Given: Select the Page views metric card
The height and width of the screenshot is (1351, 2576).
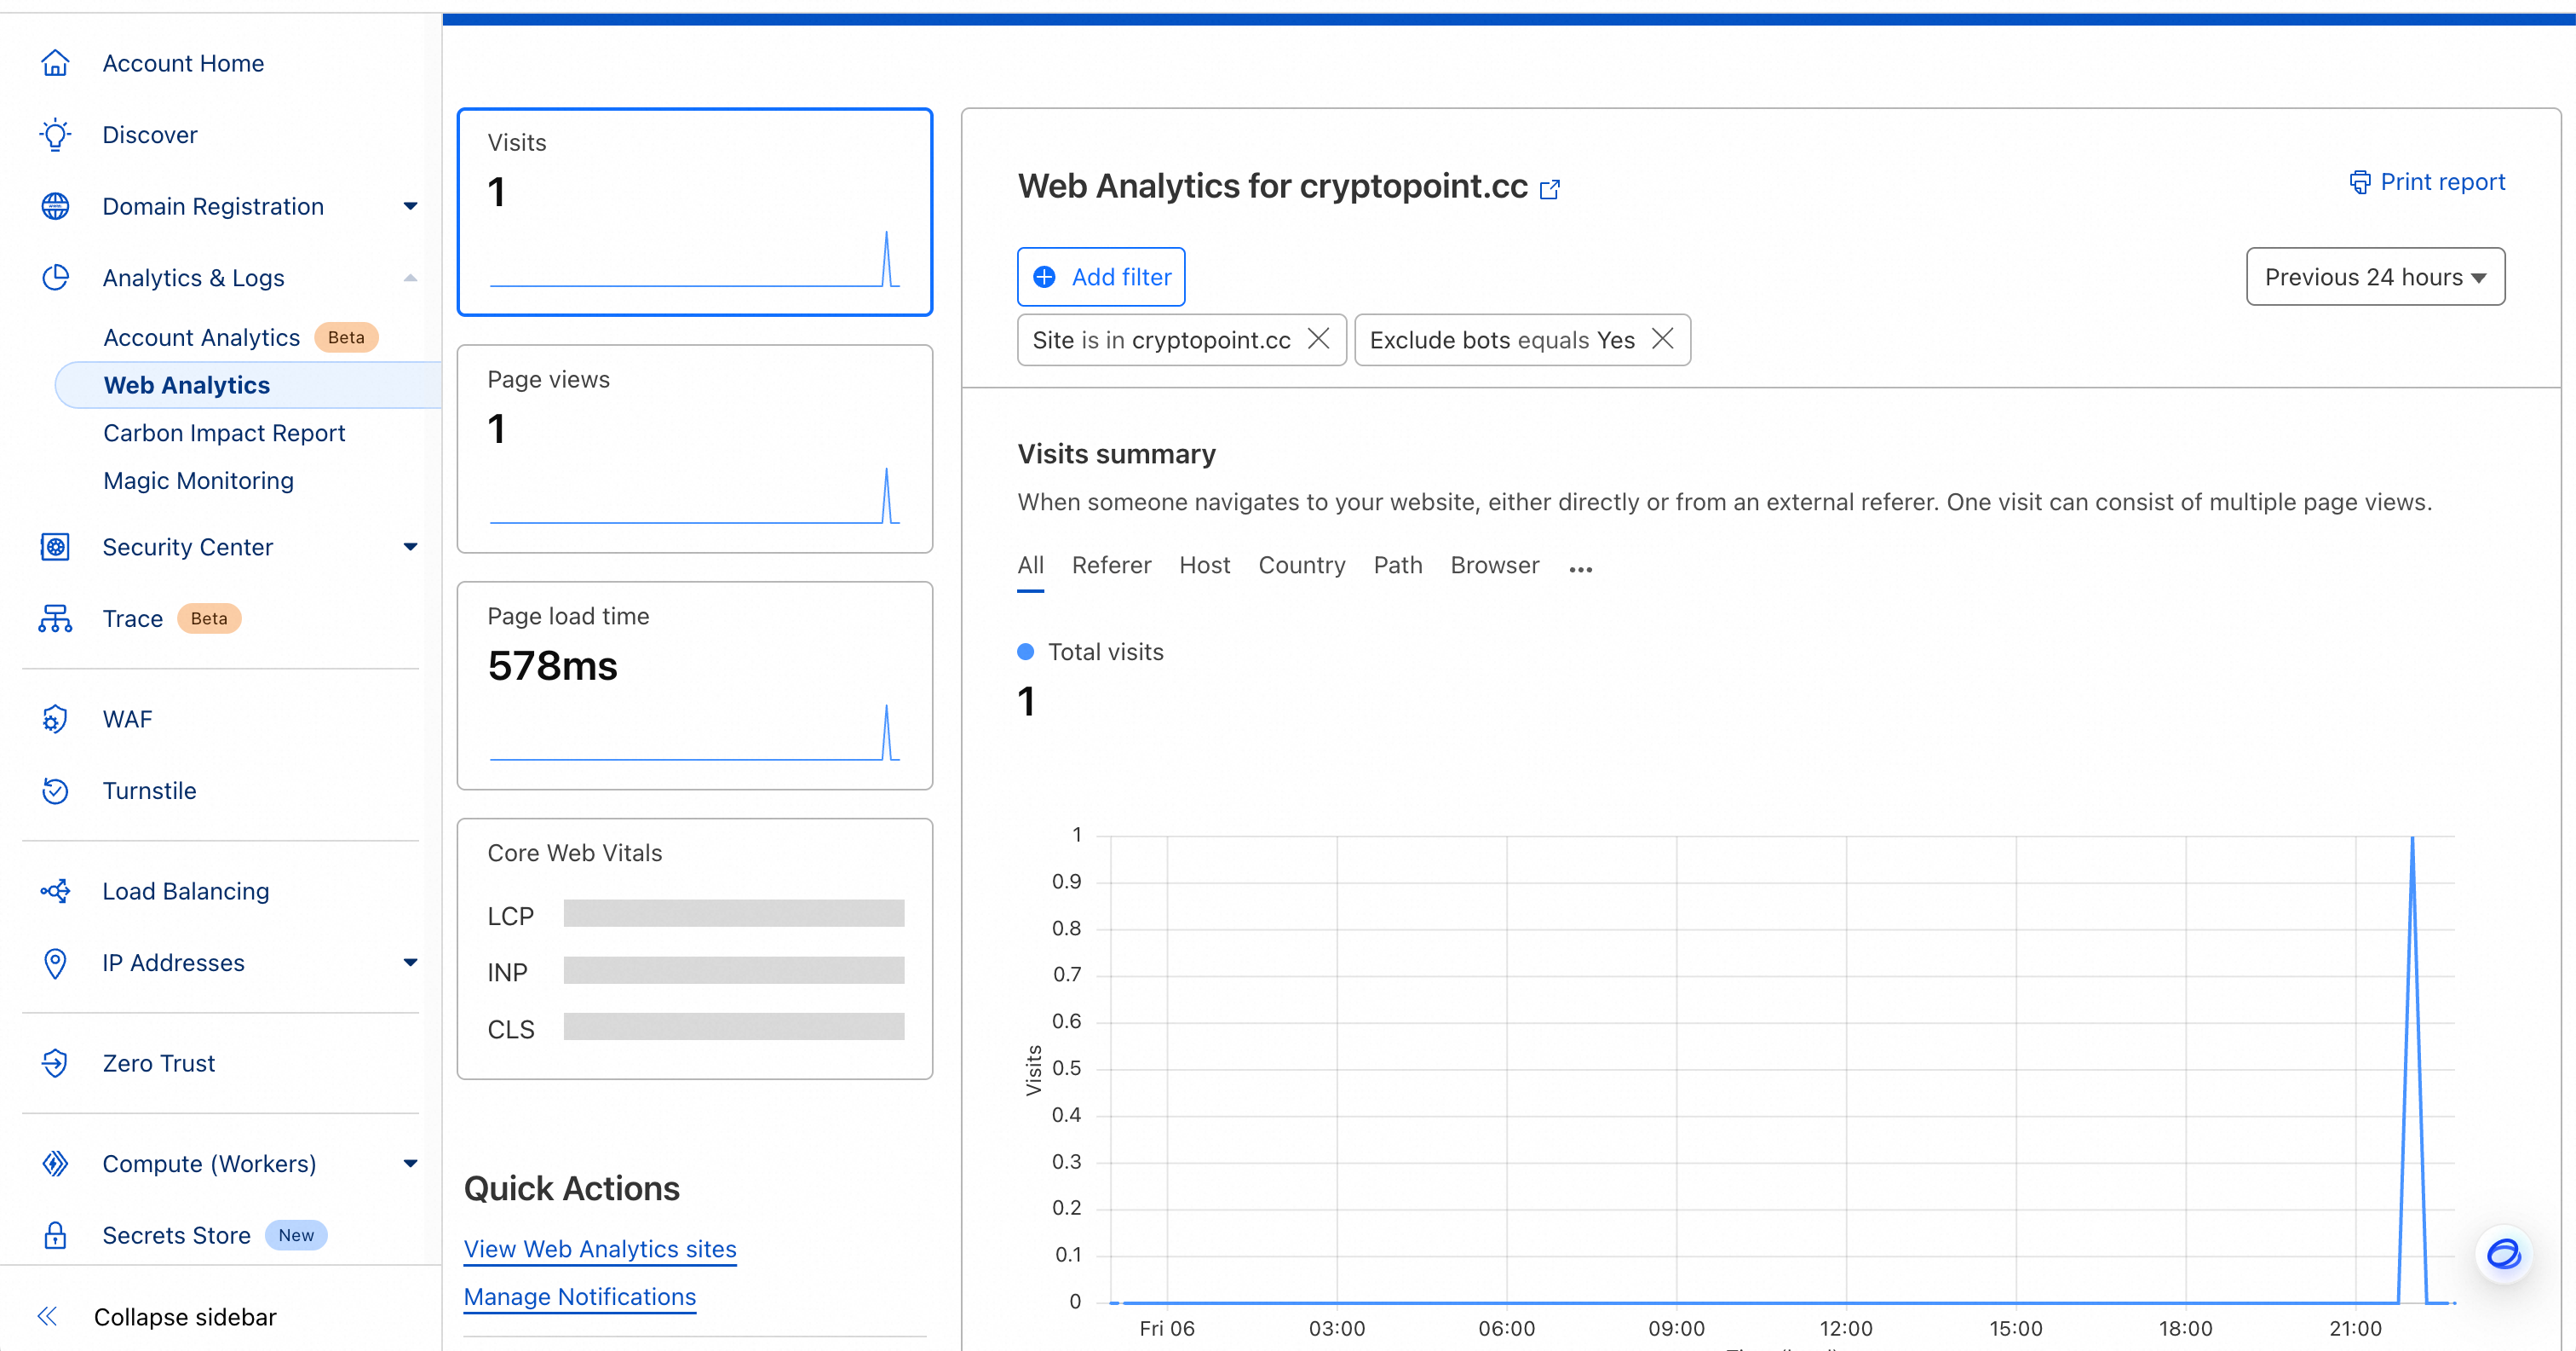Looking at the screenshot, I should point(695,449).
